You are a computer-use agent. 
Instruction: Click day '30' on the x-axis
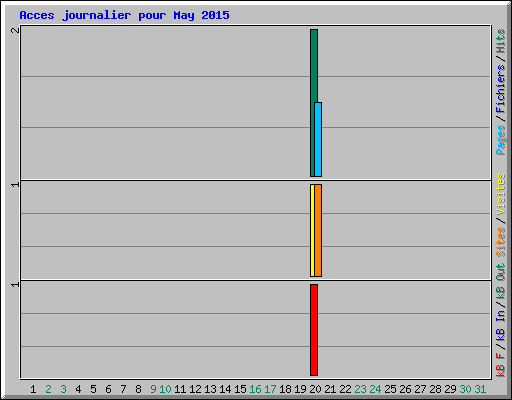pyautogui.click(x=465, y=389)
